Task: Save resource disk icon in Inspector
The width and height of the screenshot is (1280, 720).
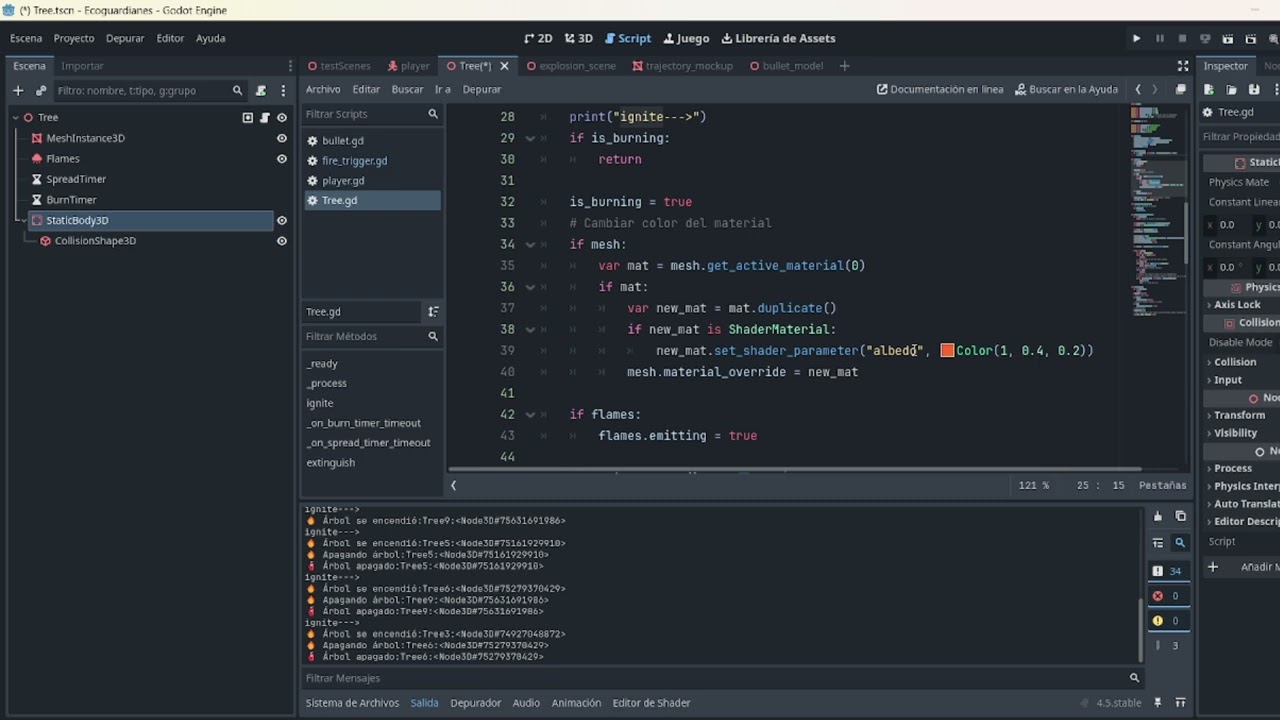Action: 1254,89
